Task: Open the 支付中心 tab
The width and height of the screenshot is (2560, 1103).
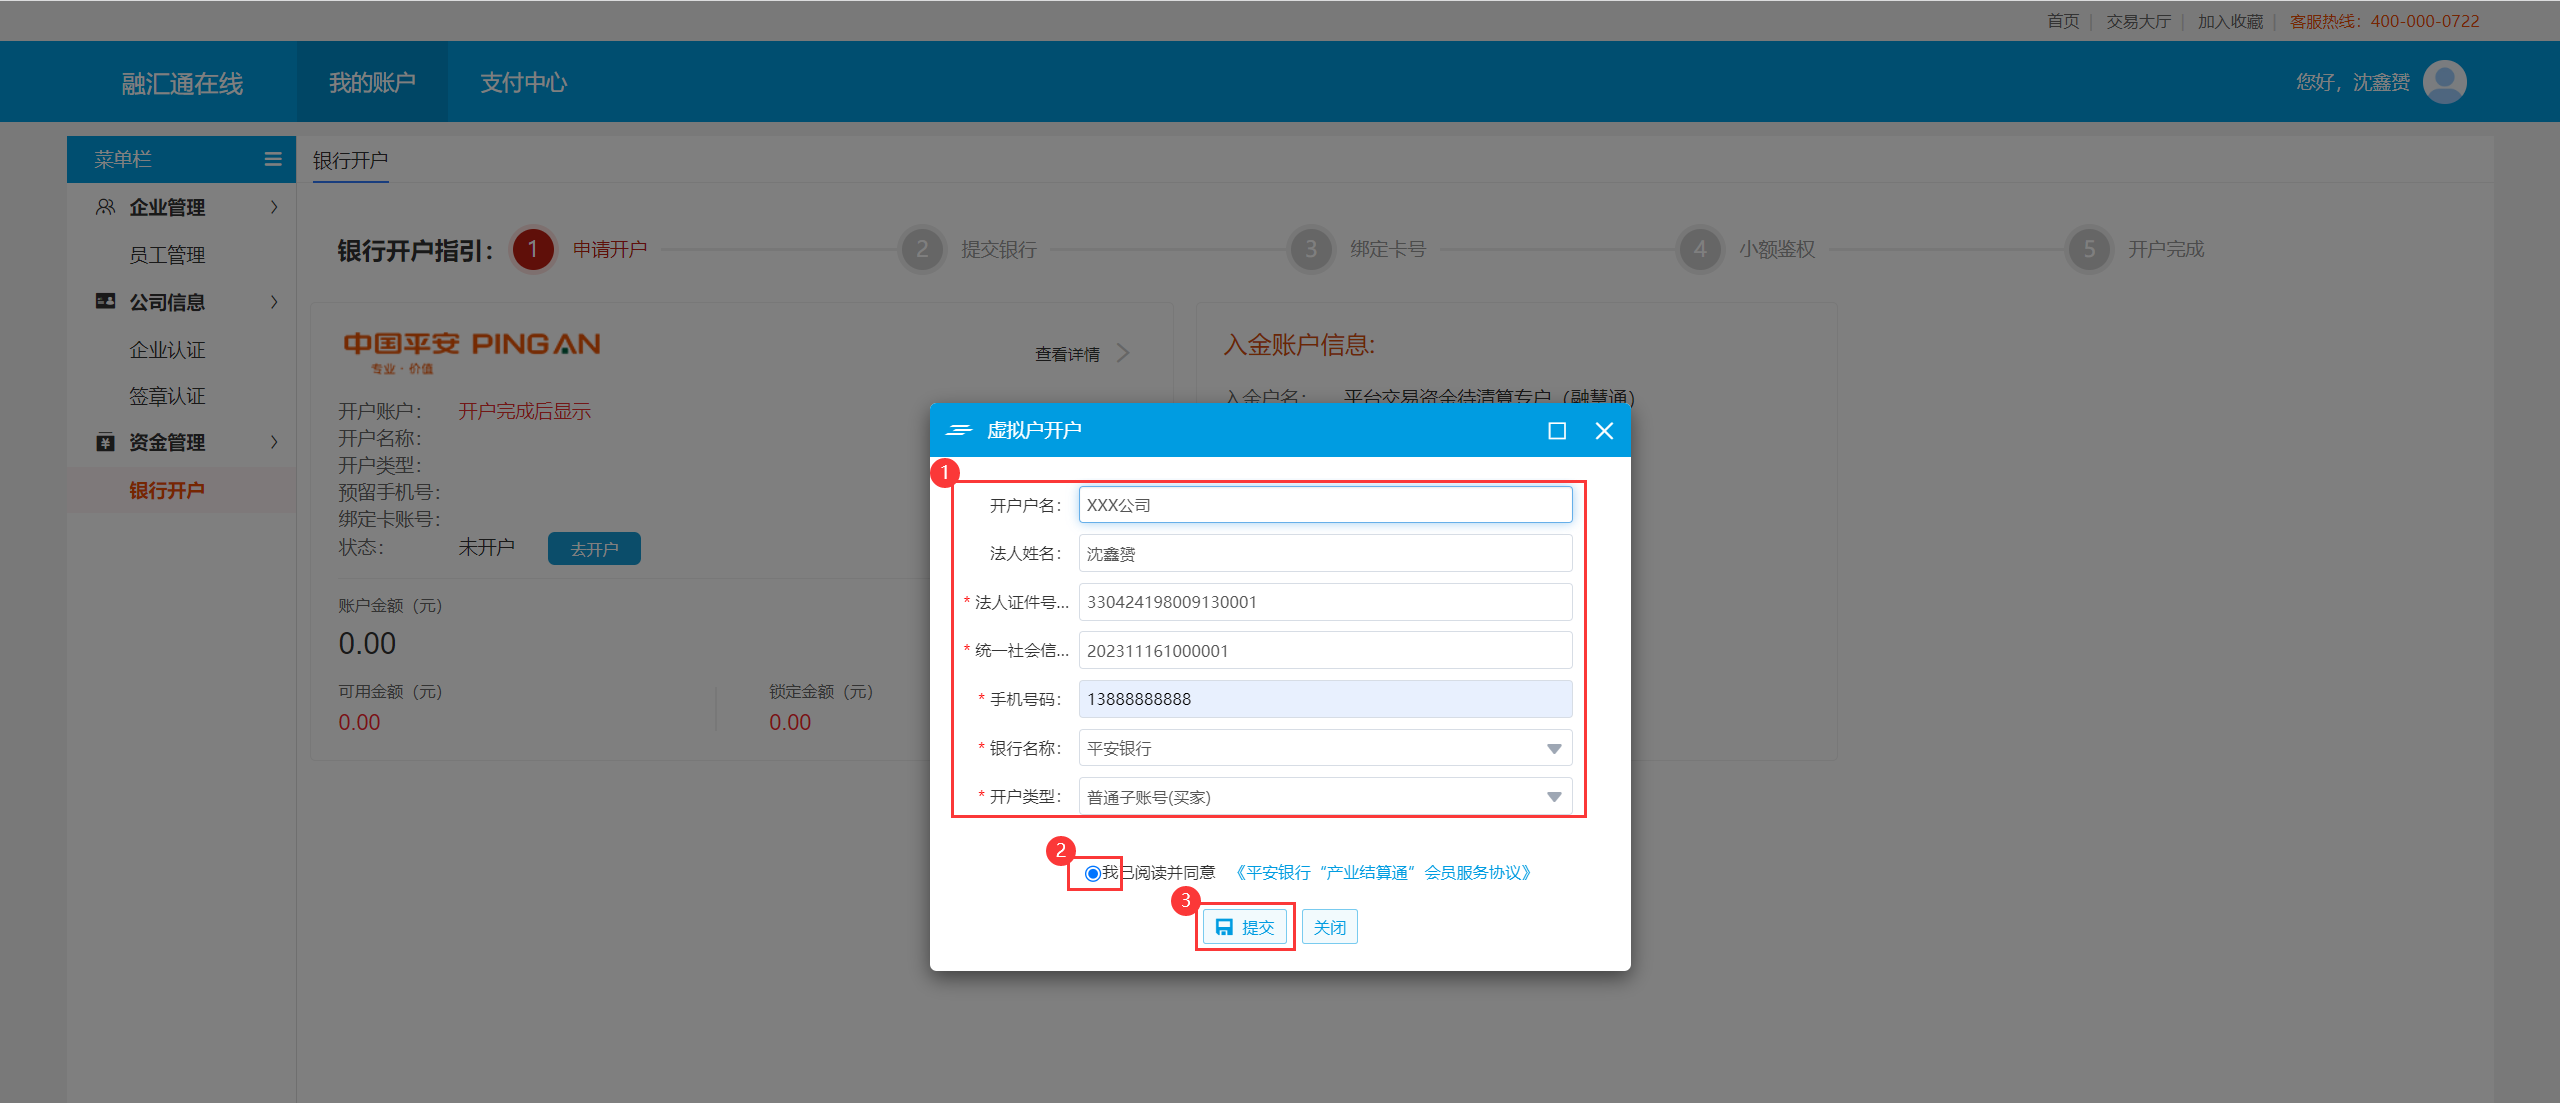Action: [x=523, y=82]
